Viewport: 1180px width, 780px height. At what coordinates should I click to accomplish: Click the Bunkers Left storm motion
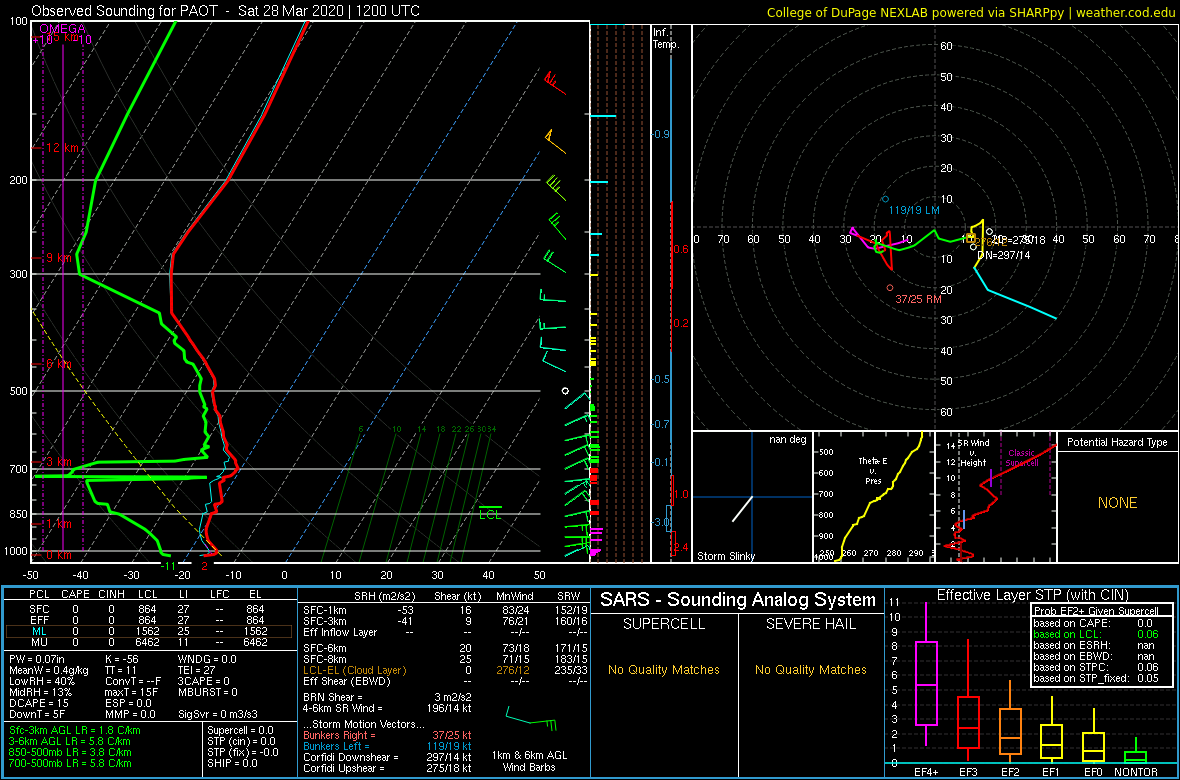coord(387,745)
